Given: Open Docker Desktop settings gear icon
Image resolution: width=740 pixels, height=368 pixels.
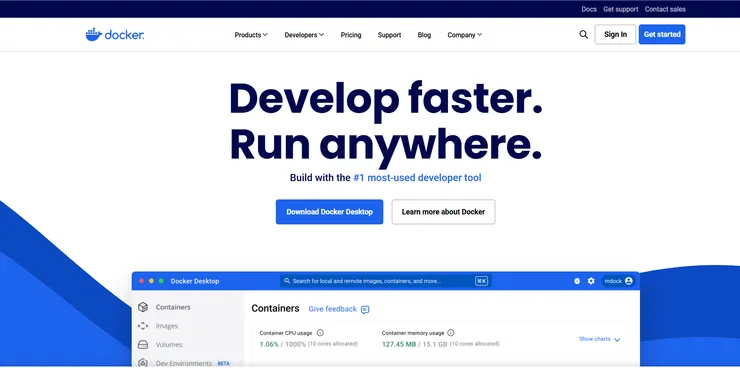Looking at the screenshot, I should click(x=591, y=281).
